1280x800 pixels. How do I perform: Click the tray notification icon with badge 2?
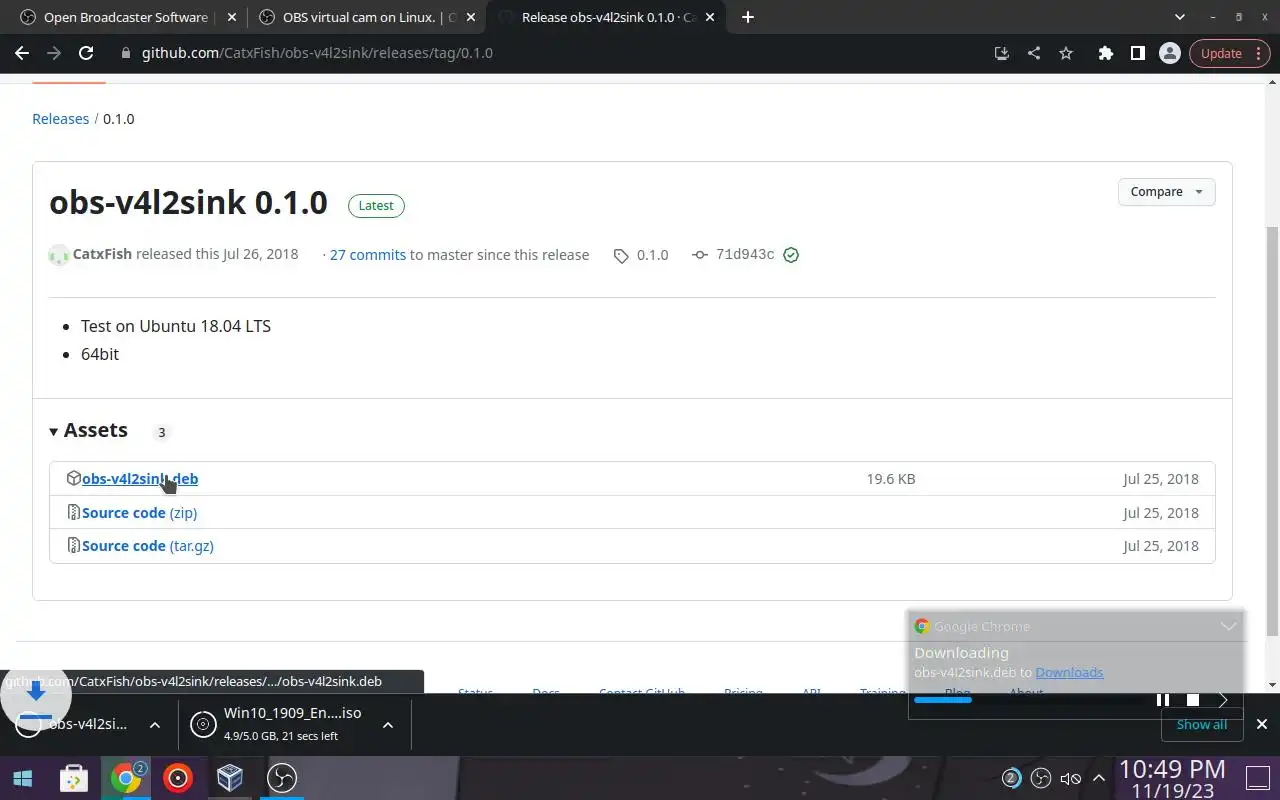(x=1011, y=778)
